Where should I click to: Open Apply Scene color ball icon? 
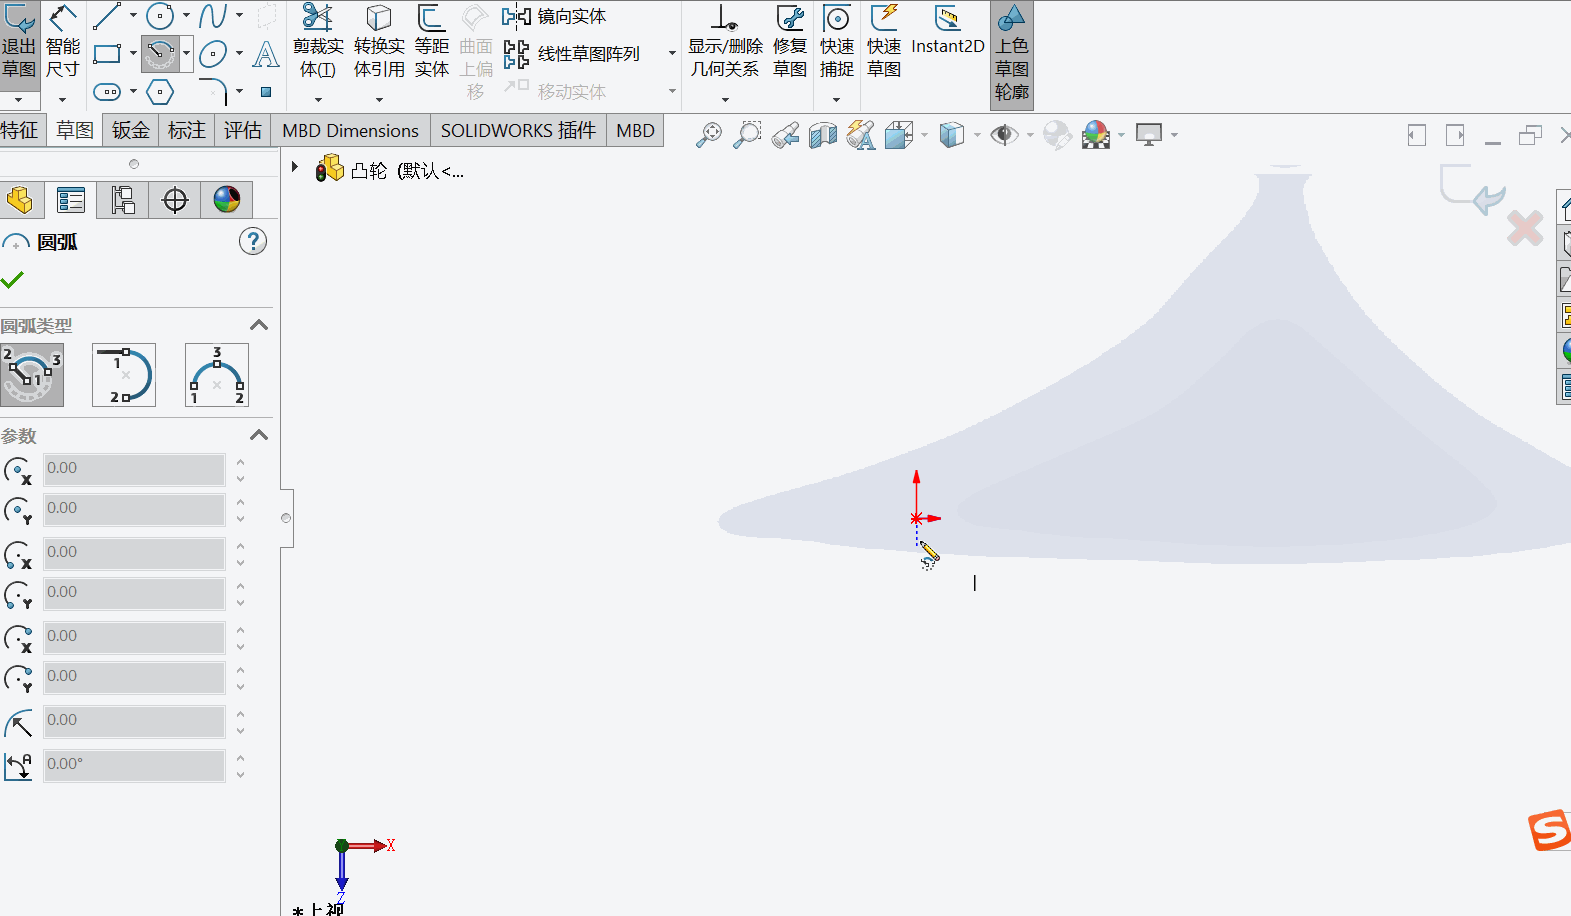(x=1096, y=135)
